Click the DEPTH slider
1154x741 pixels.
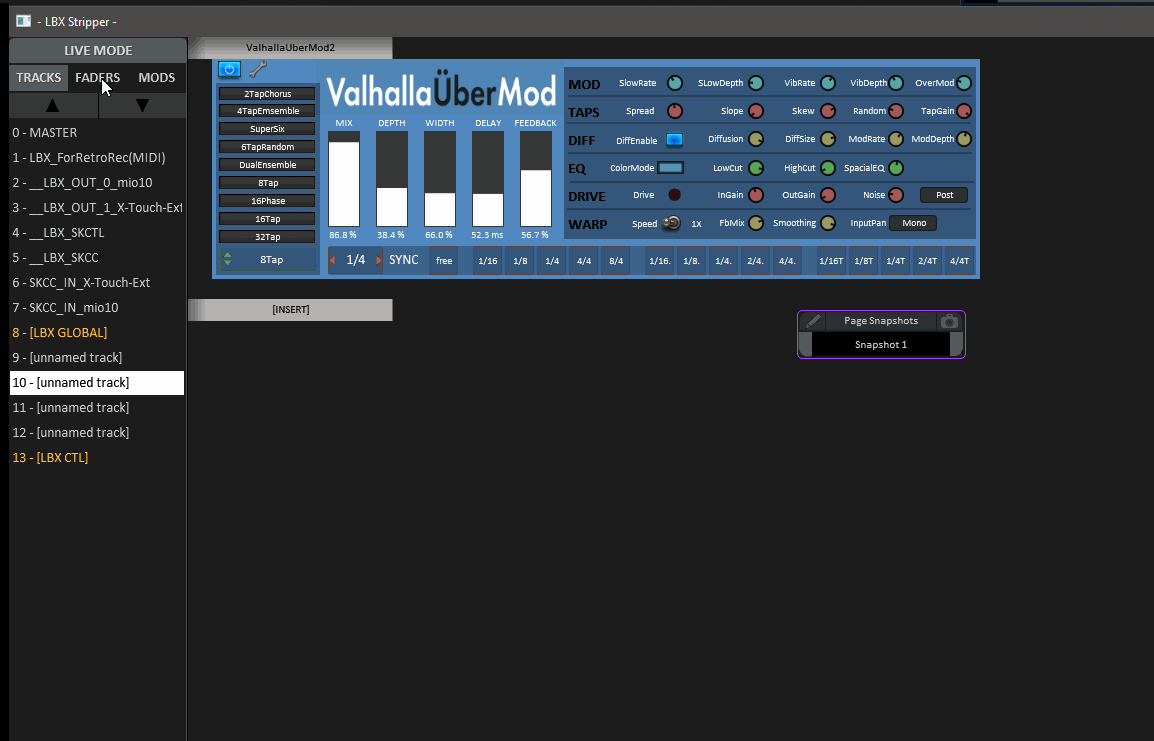(x=392, y=179)
